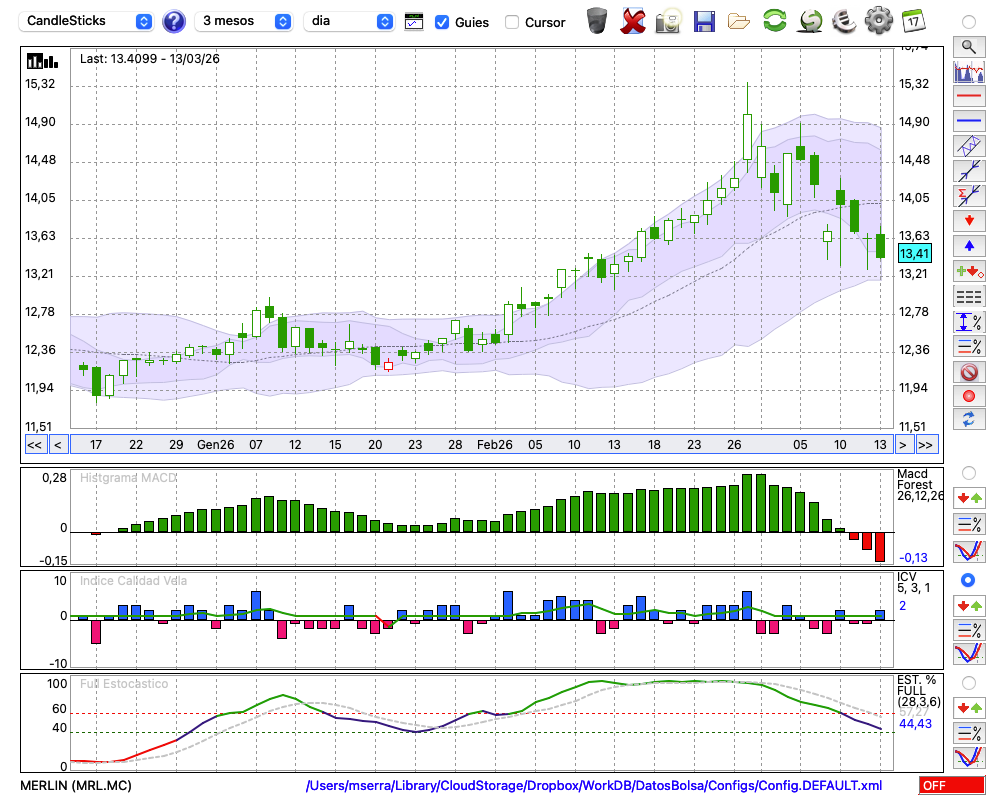
Task: Open the 3 mesos period dropdown
Action: [x=245, y=21]
